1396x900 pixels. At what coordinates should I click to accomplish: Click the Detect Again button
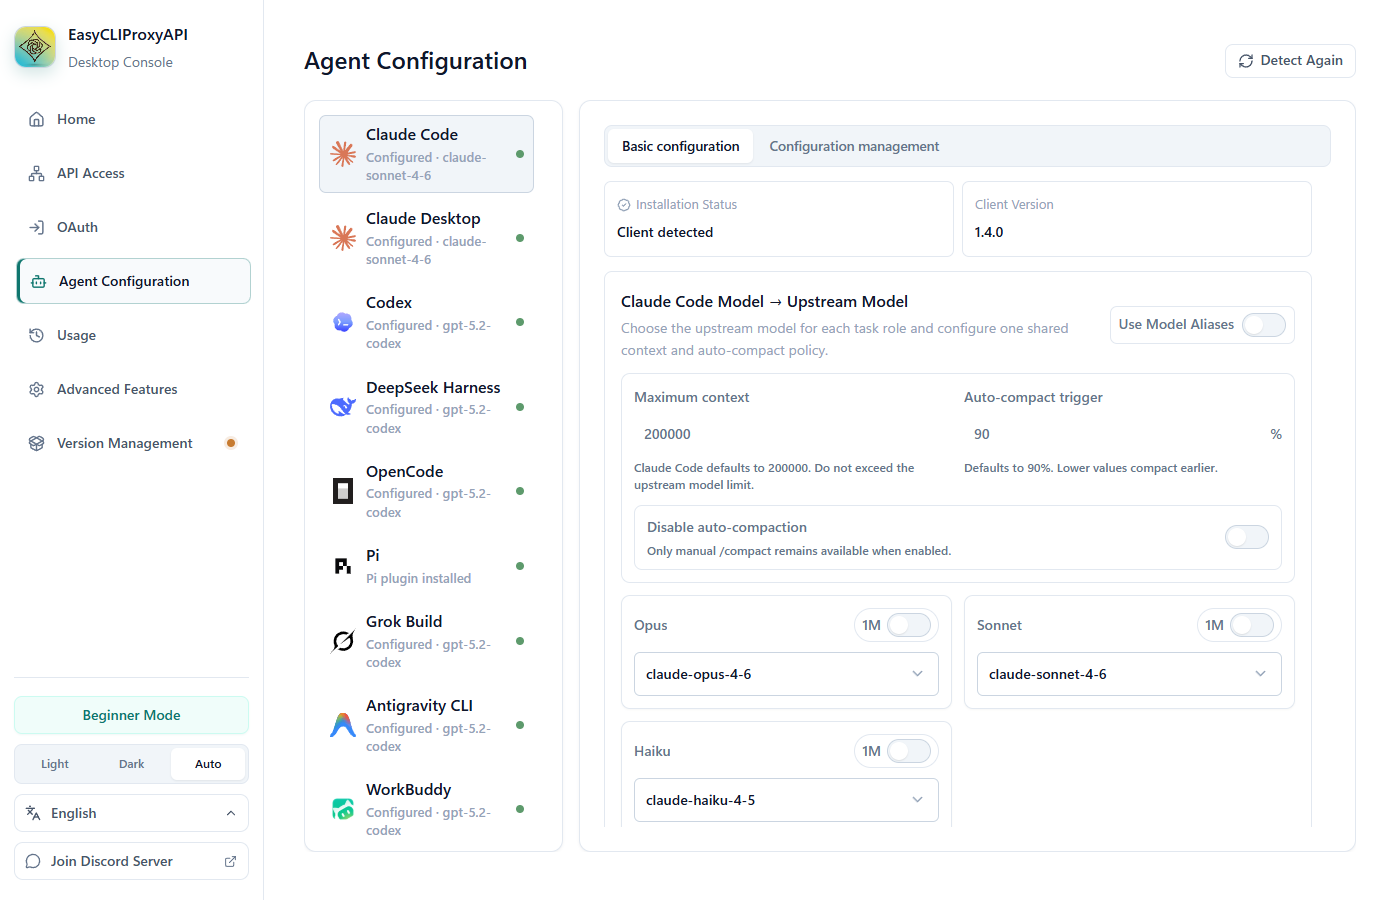(x=1290, y=61)
